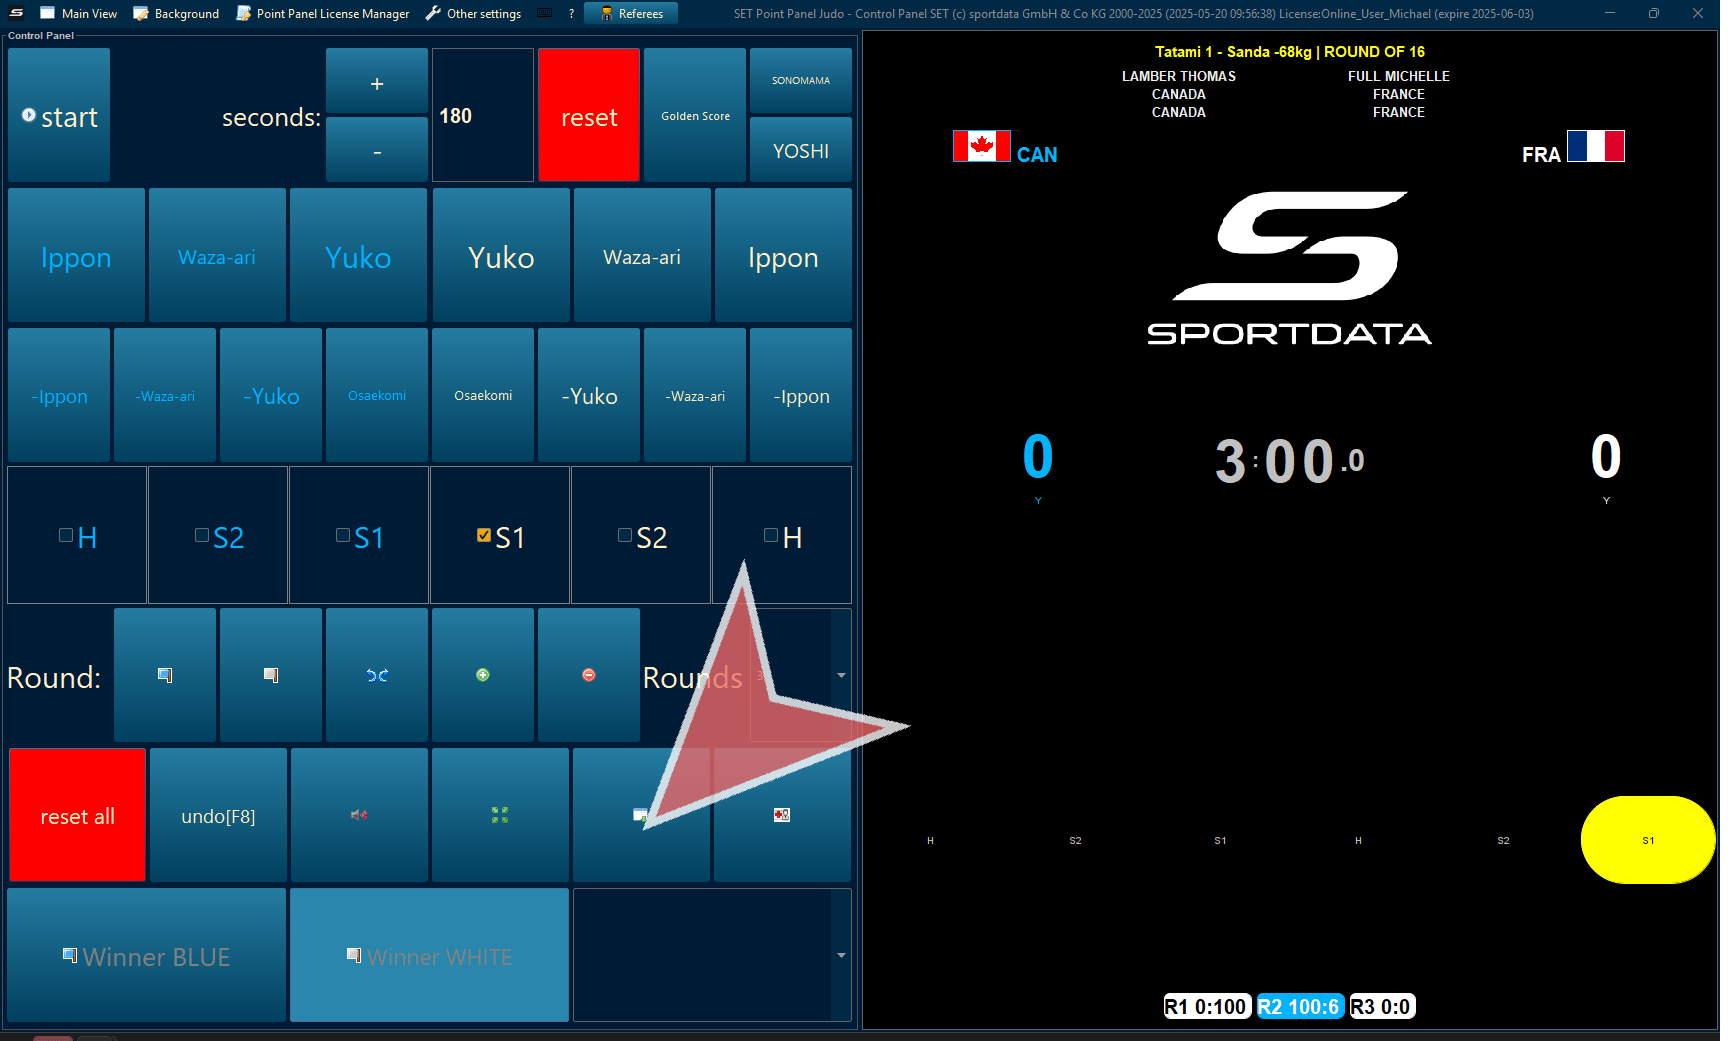Viewport: 1730px width, 1041px height.
Task: Expand the dropdown beside Winner WHITE
Action: tap(841, 956)
